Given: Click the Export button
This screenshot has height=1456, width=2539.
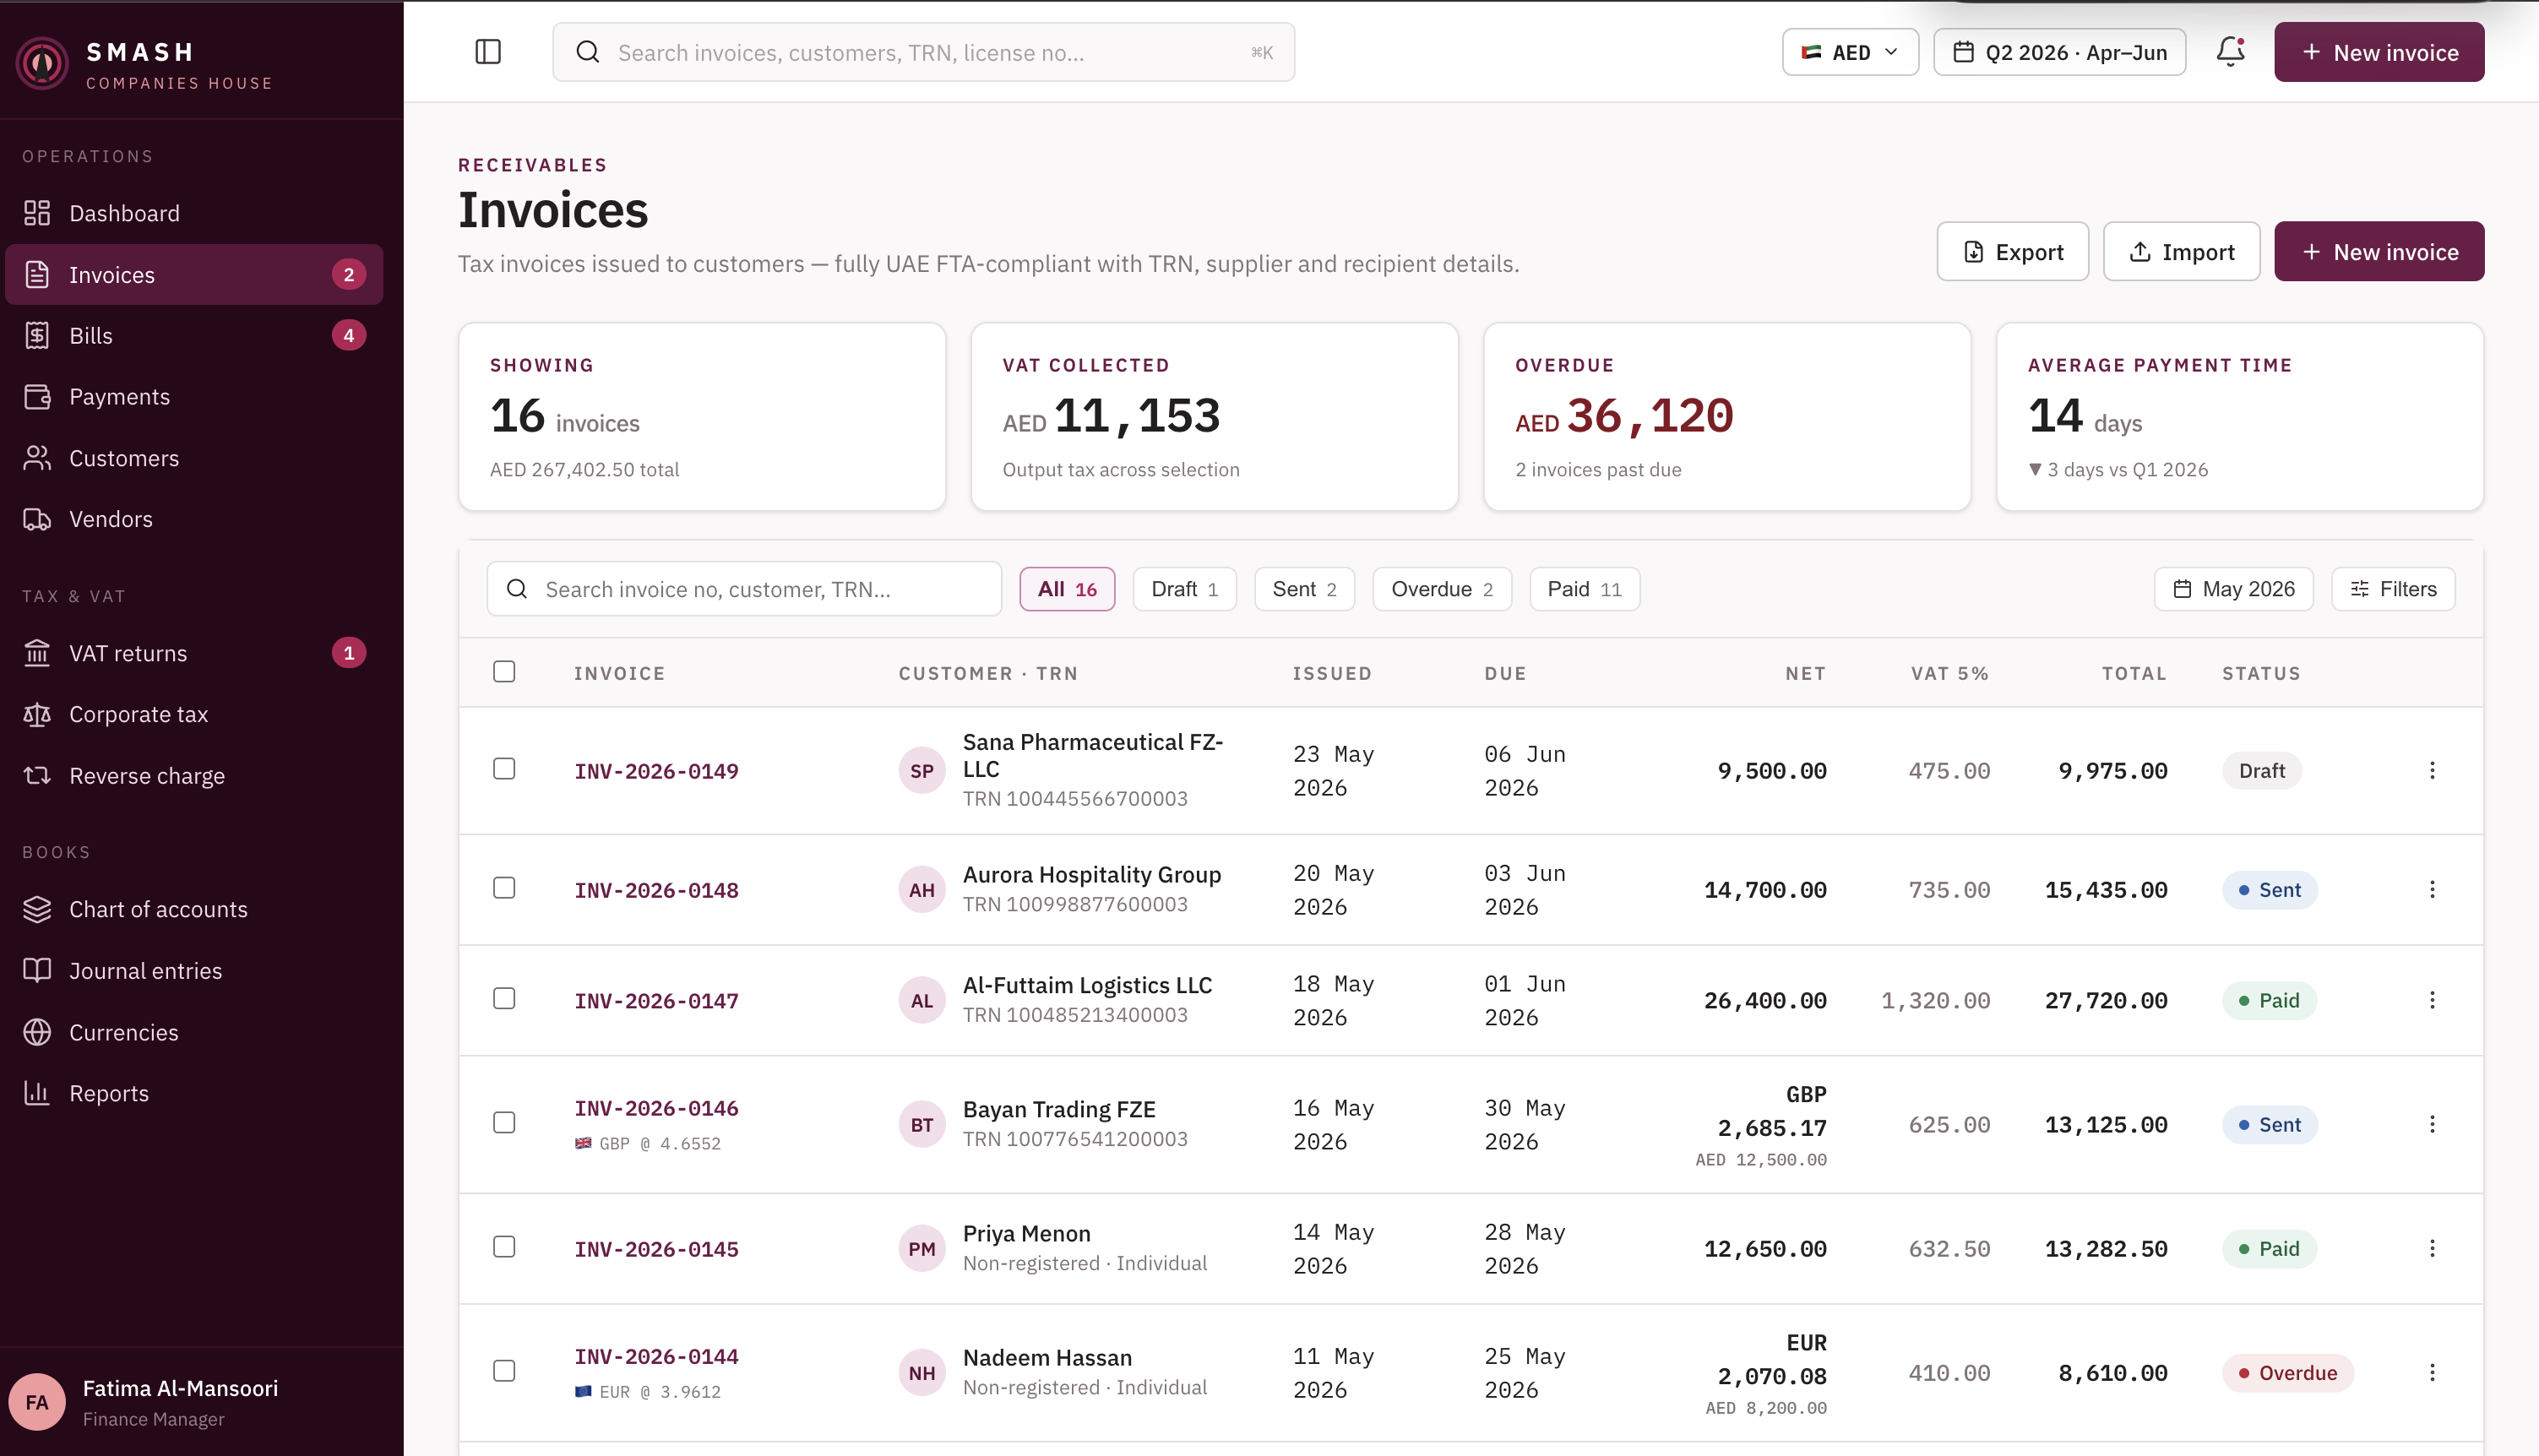Looking at the screenshot, I should click(2012, 252).
